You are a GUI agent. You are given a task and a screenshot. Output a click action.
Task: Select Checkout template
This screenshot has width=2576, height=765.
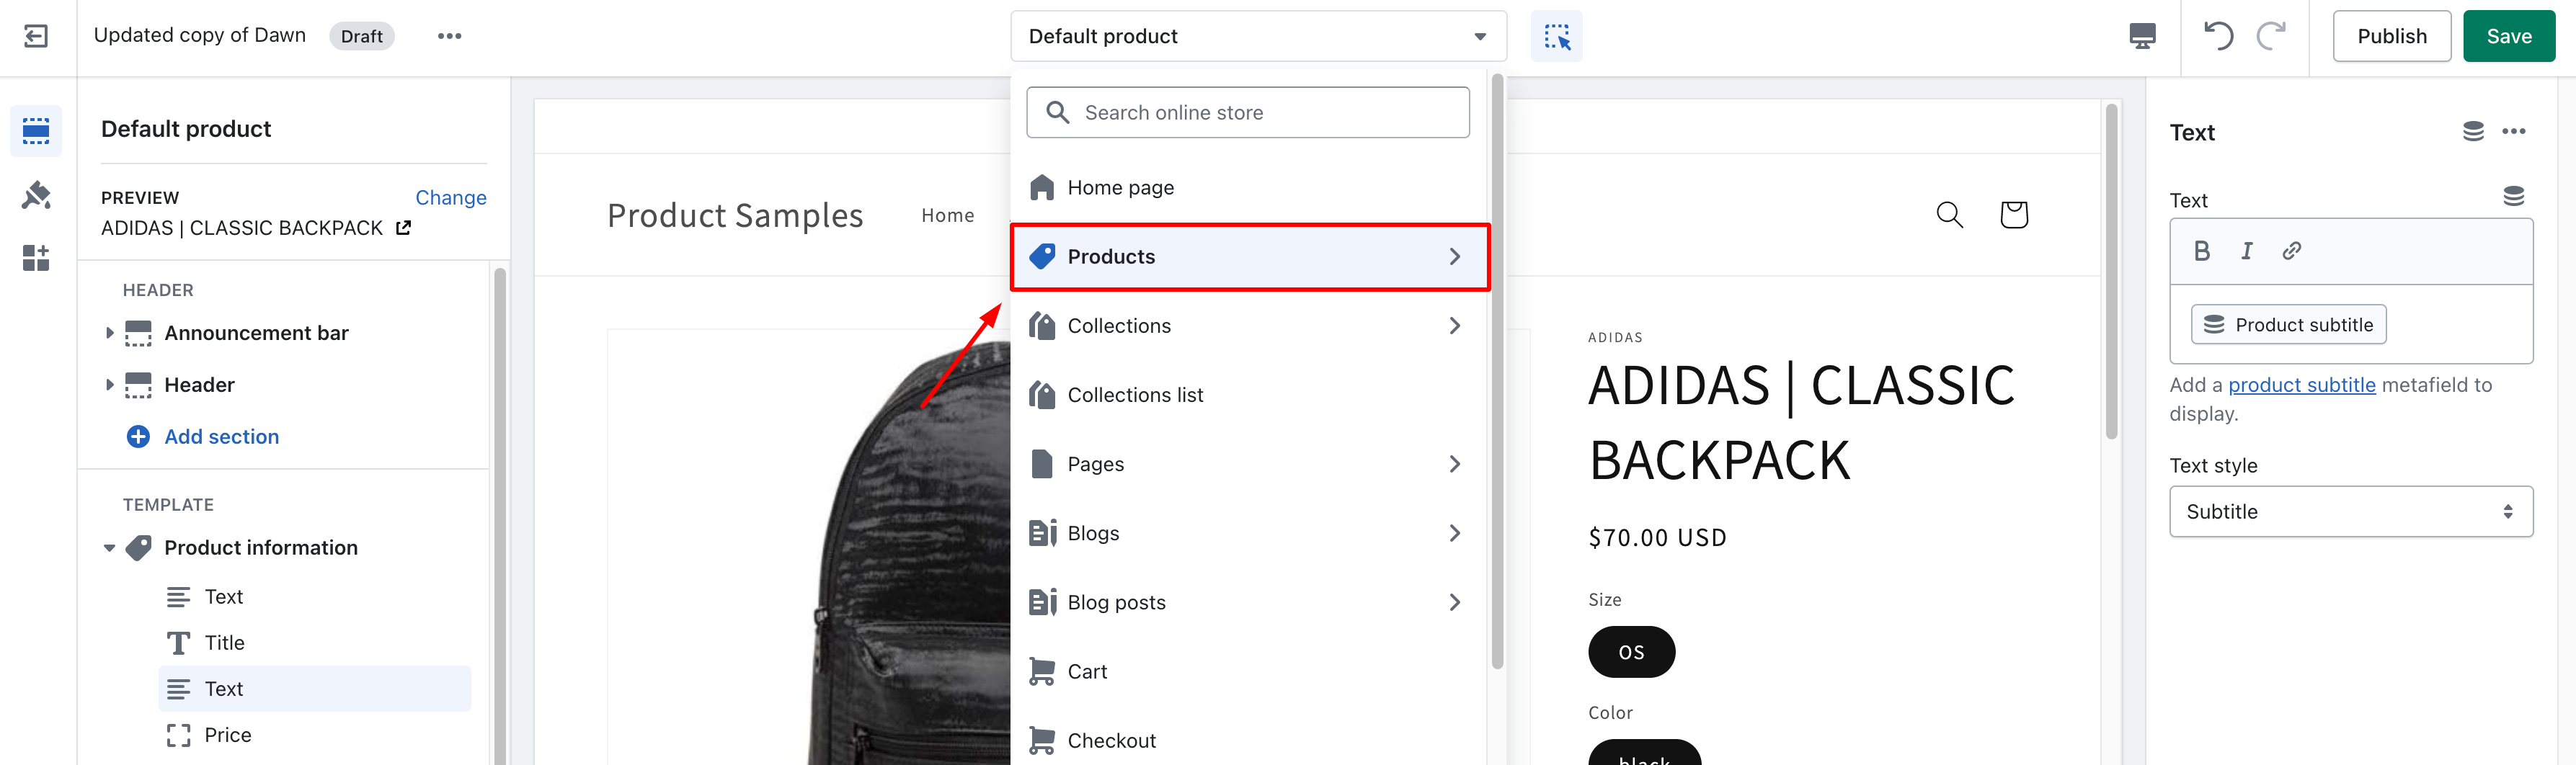click(1249, 740)
